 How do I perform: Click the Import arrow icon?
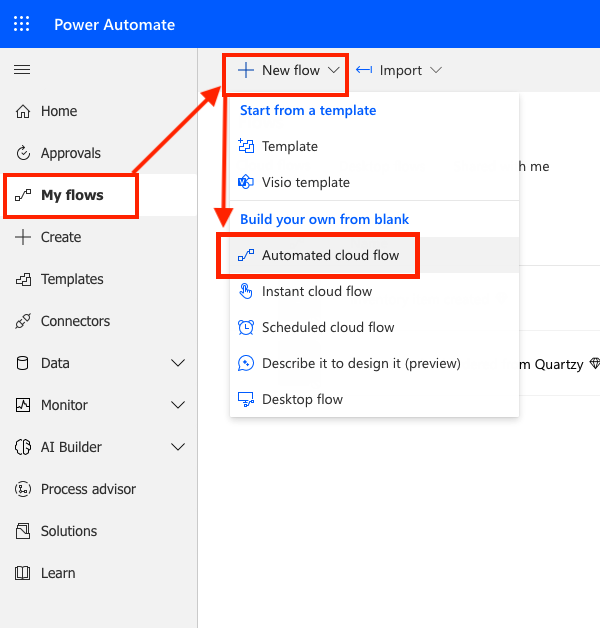(364, 70)
